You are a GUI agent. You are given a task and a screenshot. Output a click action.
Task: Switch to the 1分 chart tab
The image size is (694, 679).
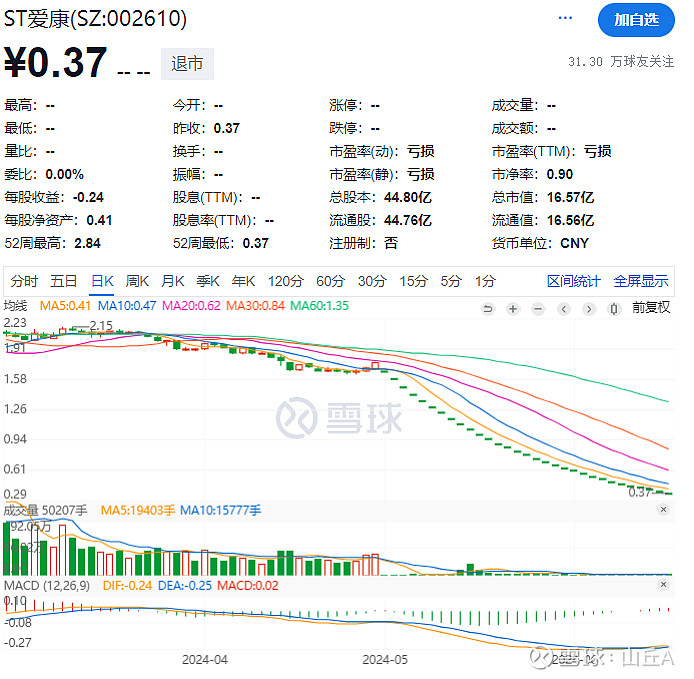(485, 281)
